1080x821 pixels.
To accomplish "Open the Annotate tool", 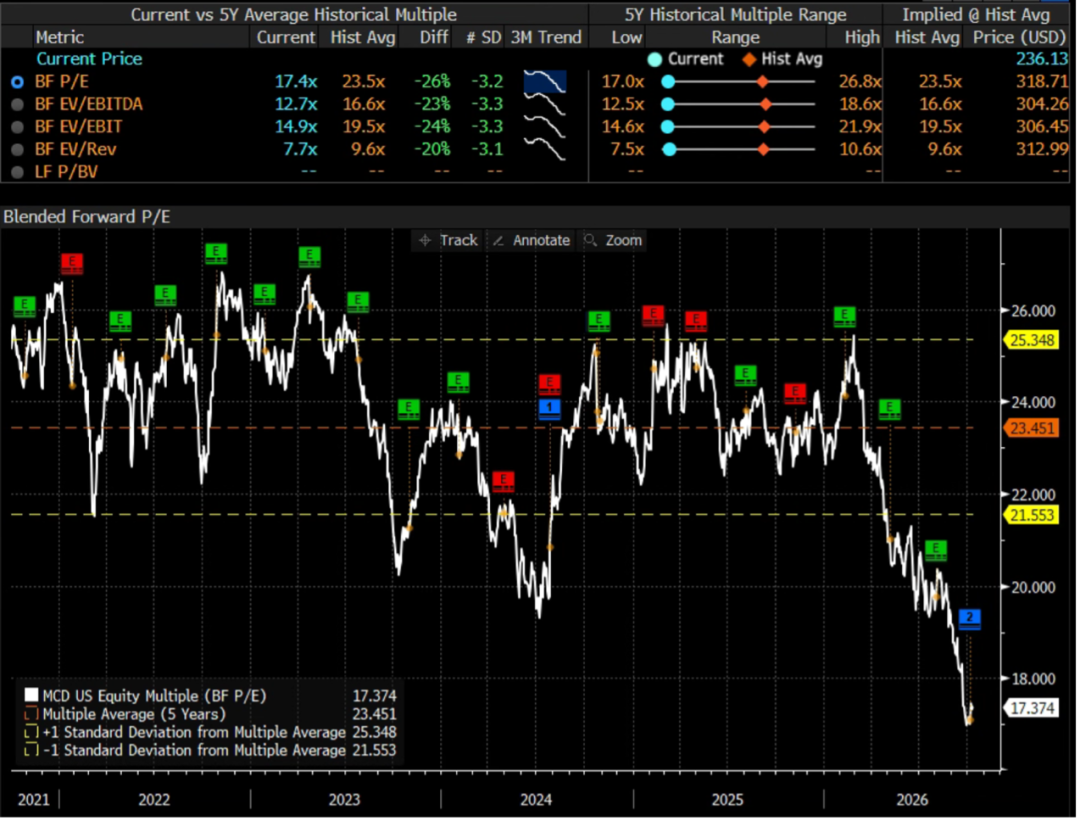I will point(531,240).
